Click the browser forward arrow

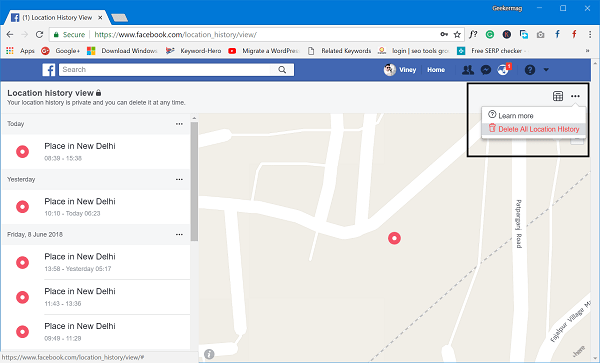[x=24, y=34]
